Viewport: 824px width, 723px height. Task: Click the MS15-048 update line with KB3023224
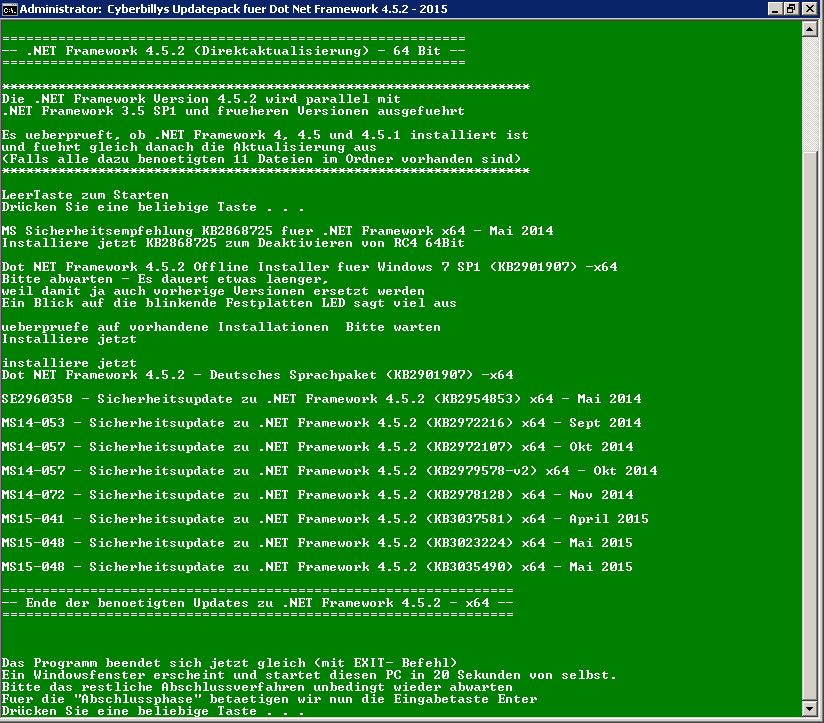(317, 543)
